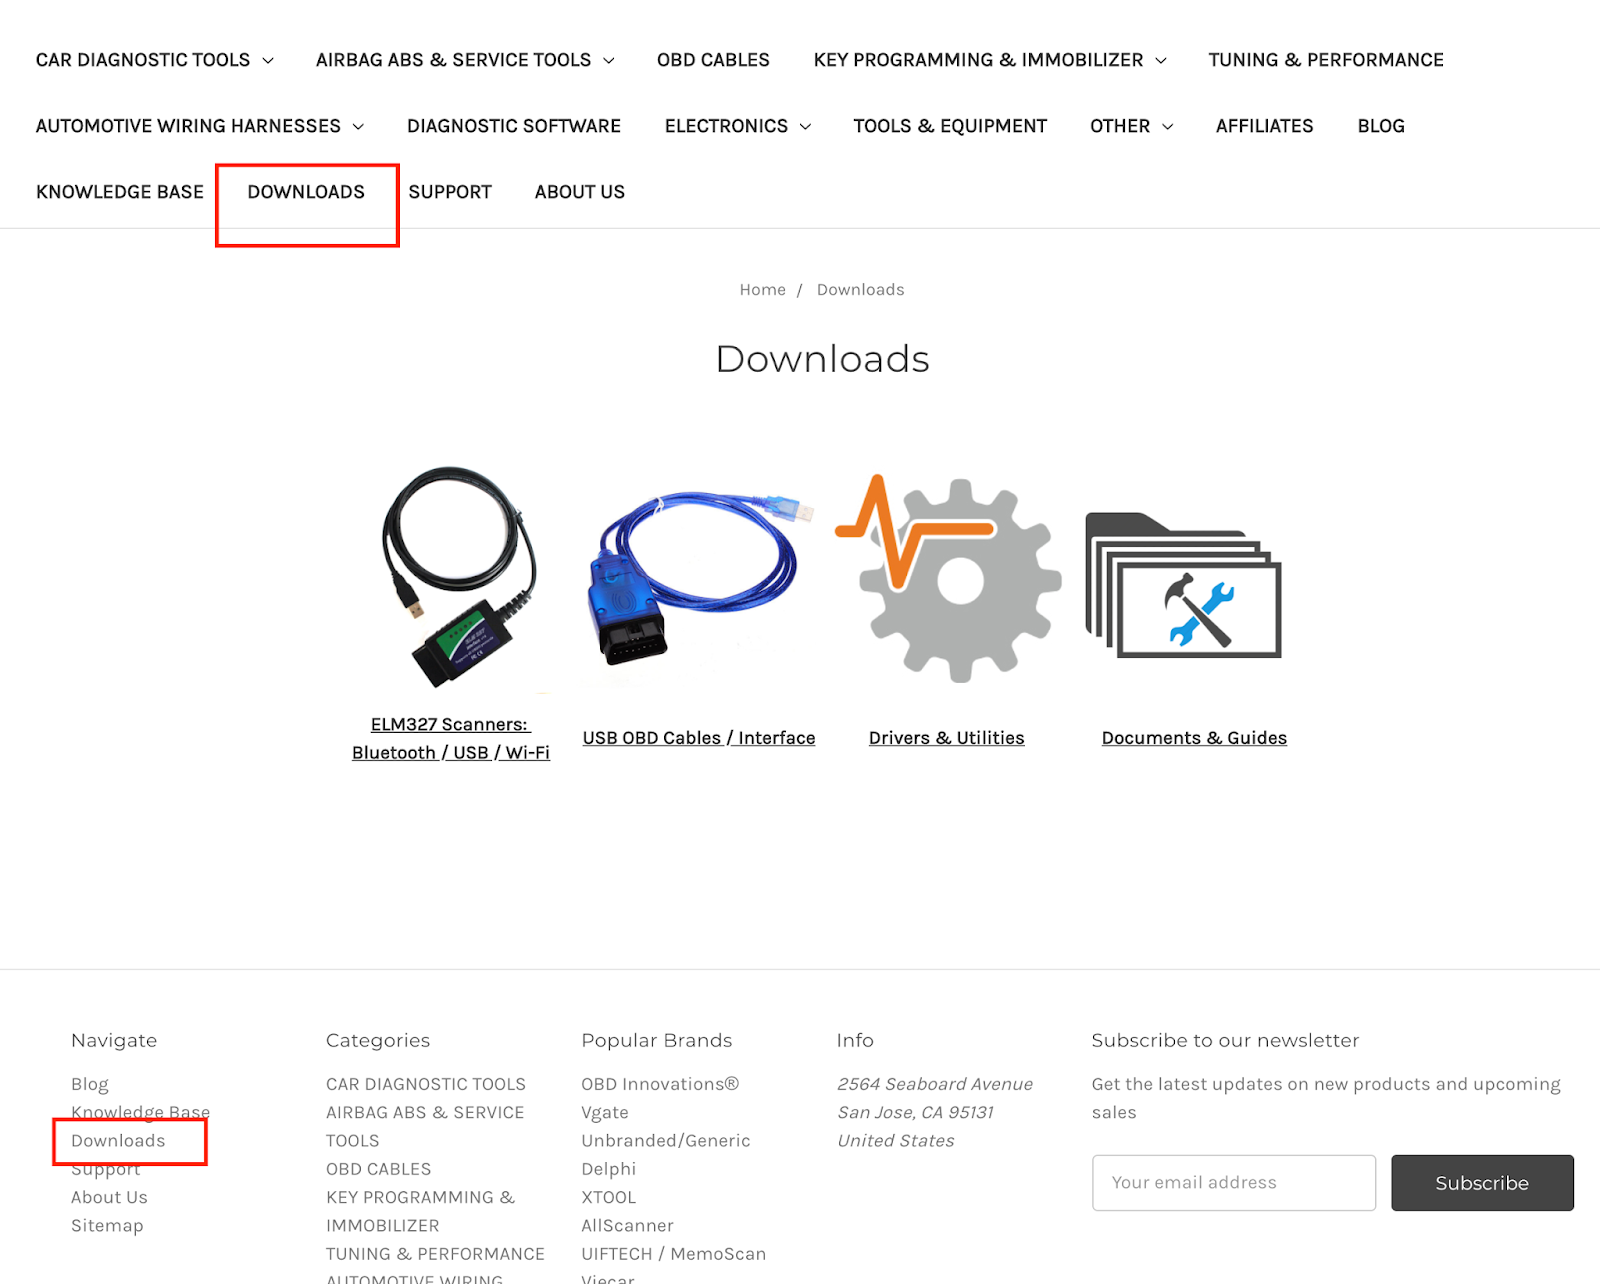Click the blue USB OBD cable image
Image resolution: width=1600 pixels, height=1284 pixels.
[698, 578]
